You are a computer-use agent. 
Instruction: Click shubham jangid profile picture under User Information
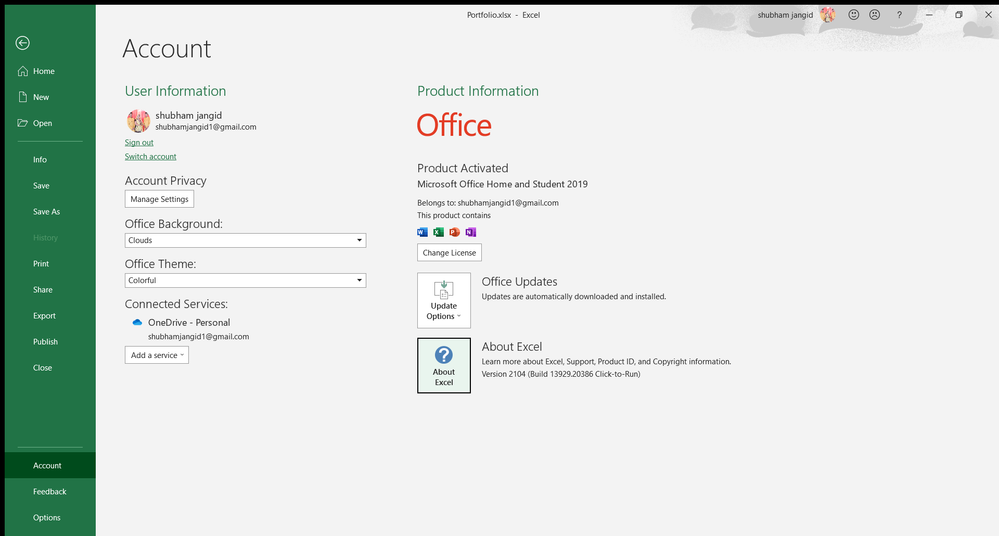pos(138,120)
